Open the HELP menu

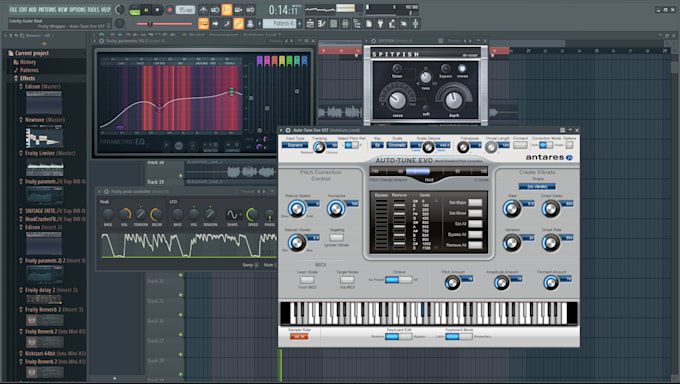tap(105, 9)
